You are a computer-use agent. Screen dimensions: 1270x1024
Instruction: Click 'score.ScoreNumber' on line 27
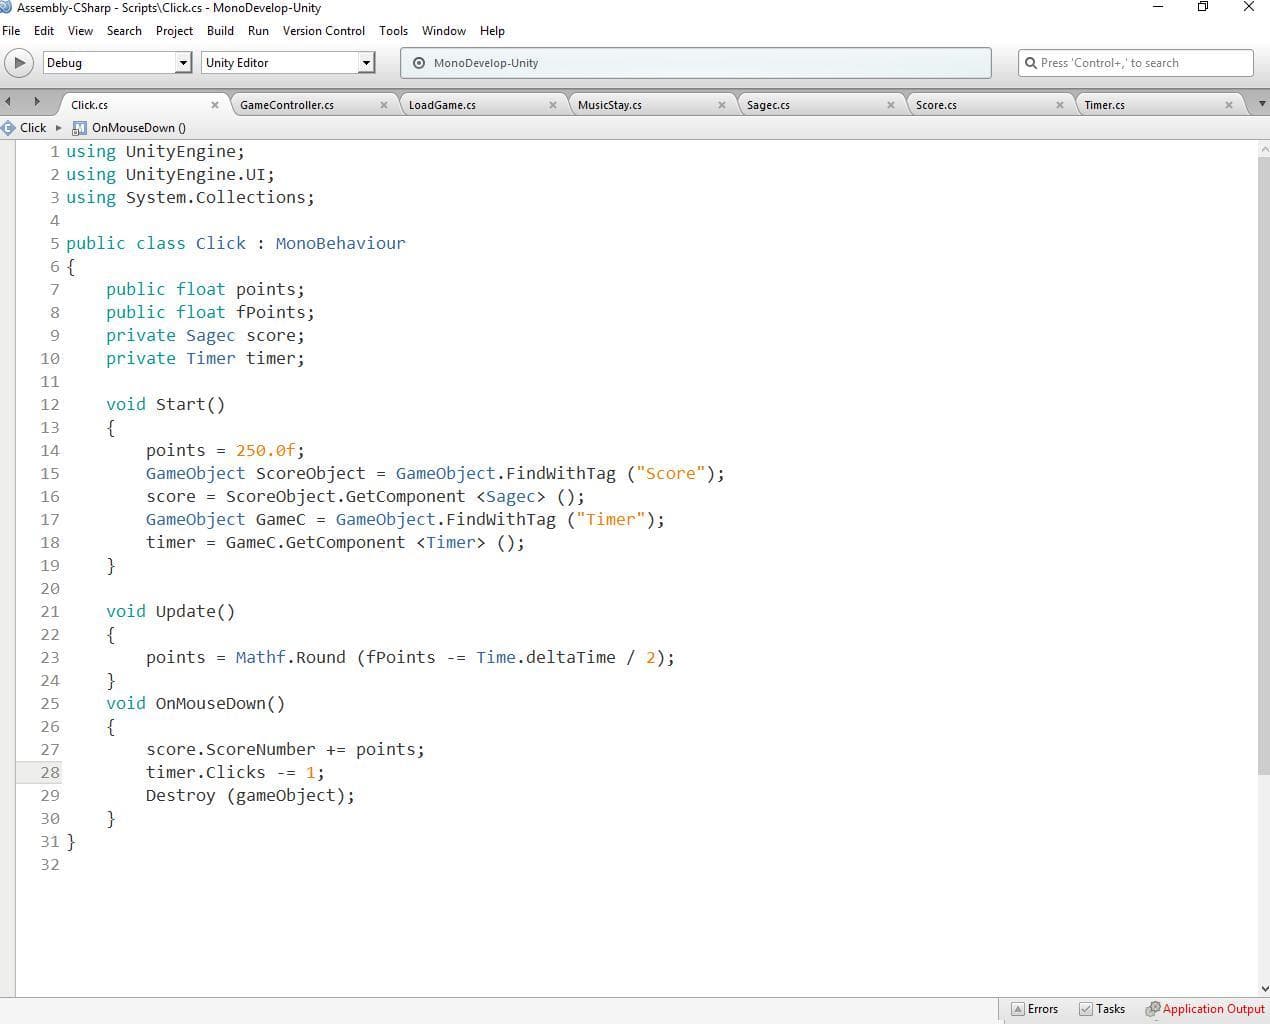[231, 750]
